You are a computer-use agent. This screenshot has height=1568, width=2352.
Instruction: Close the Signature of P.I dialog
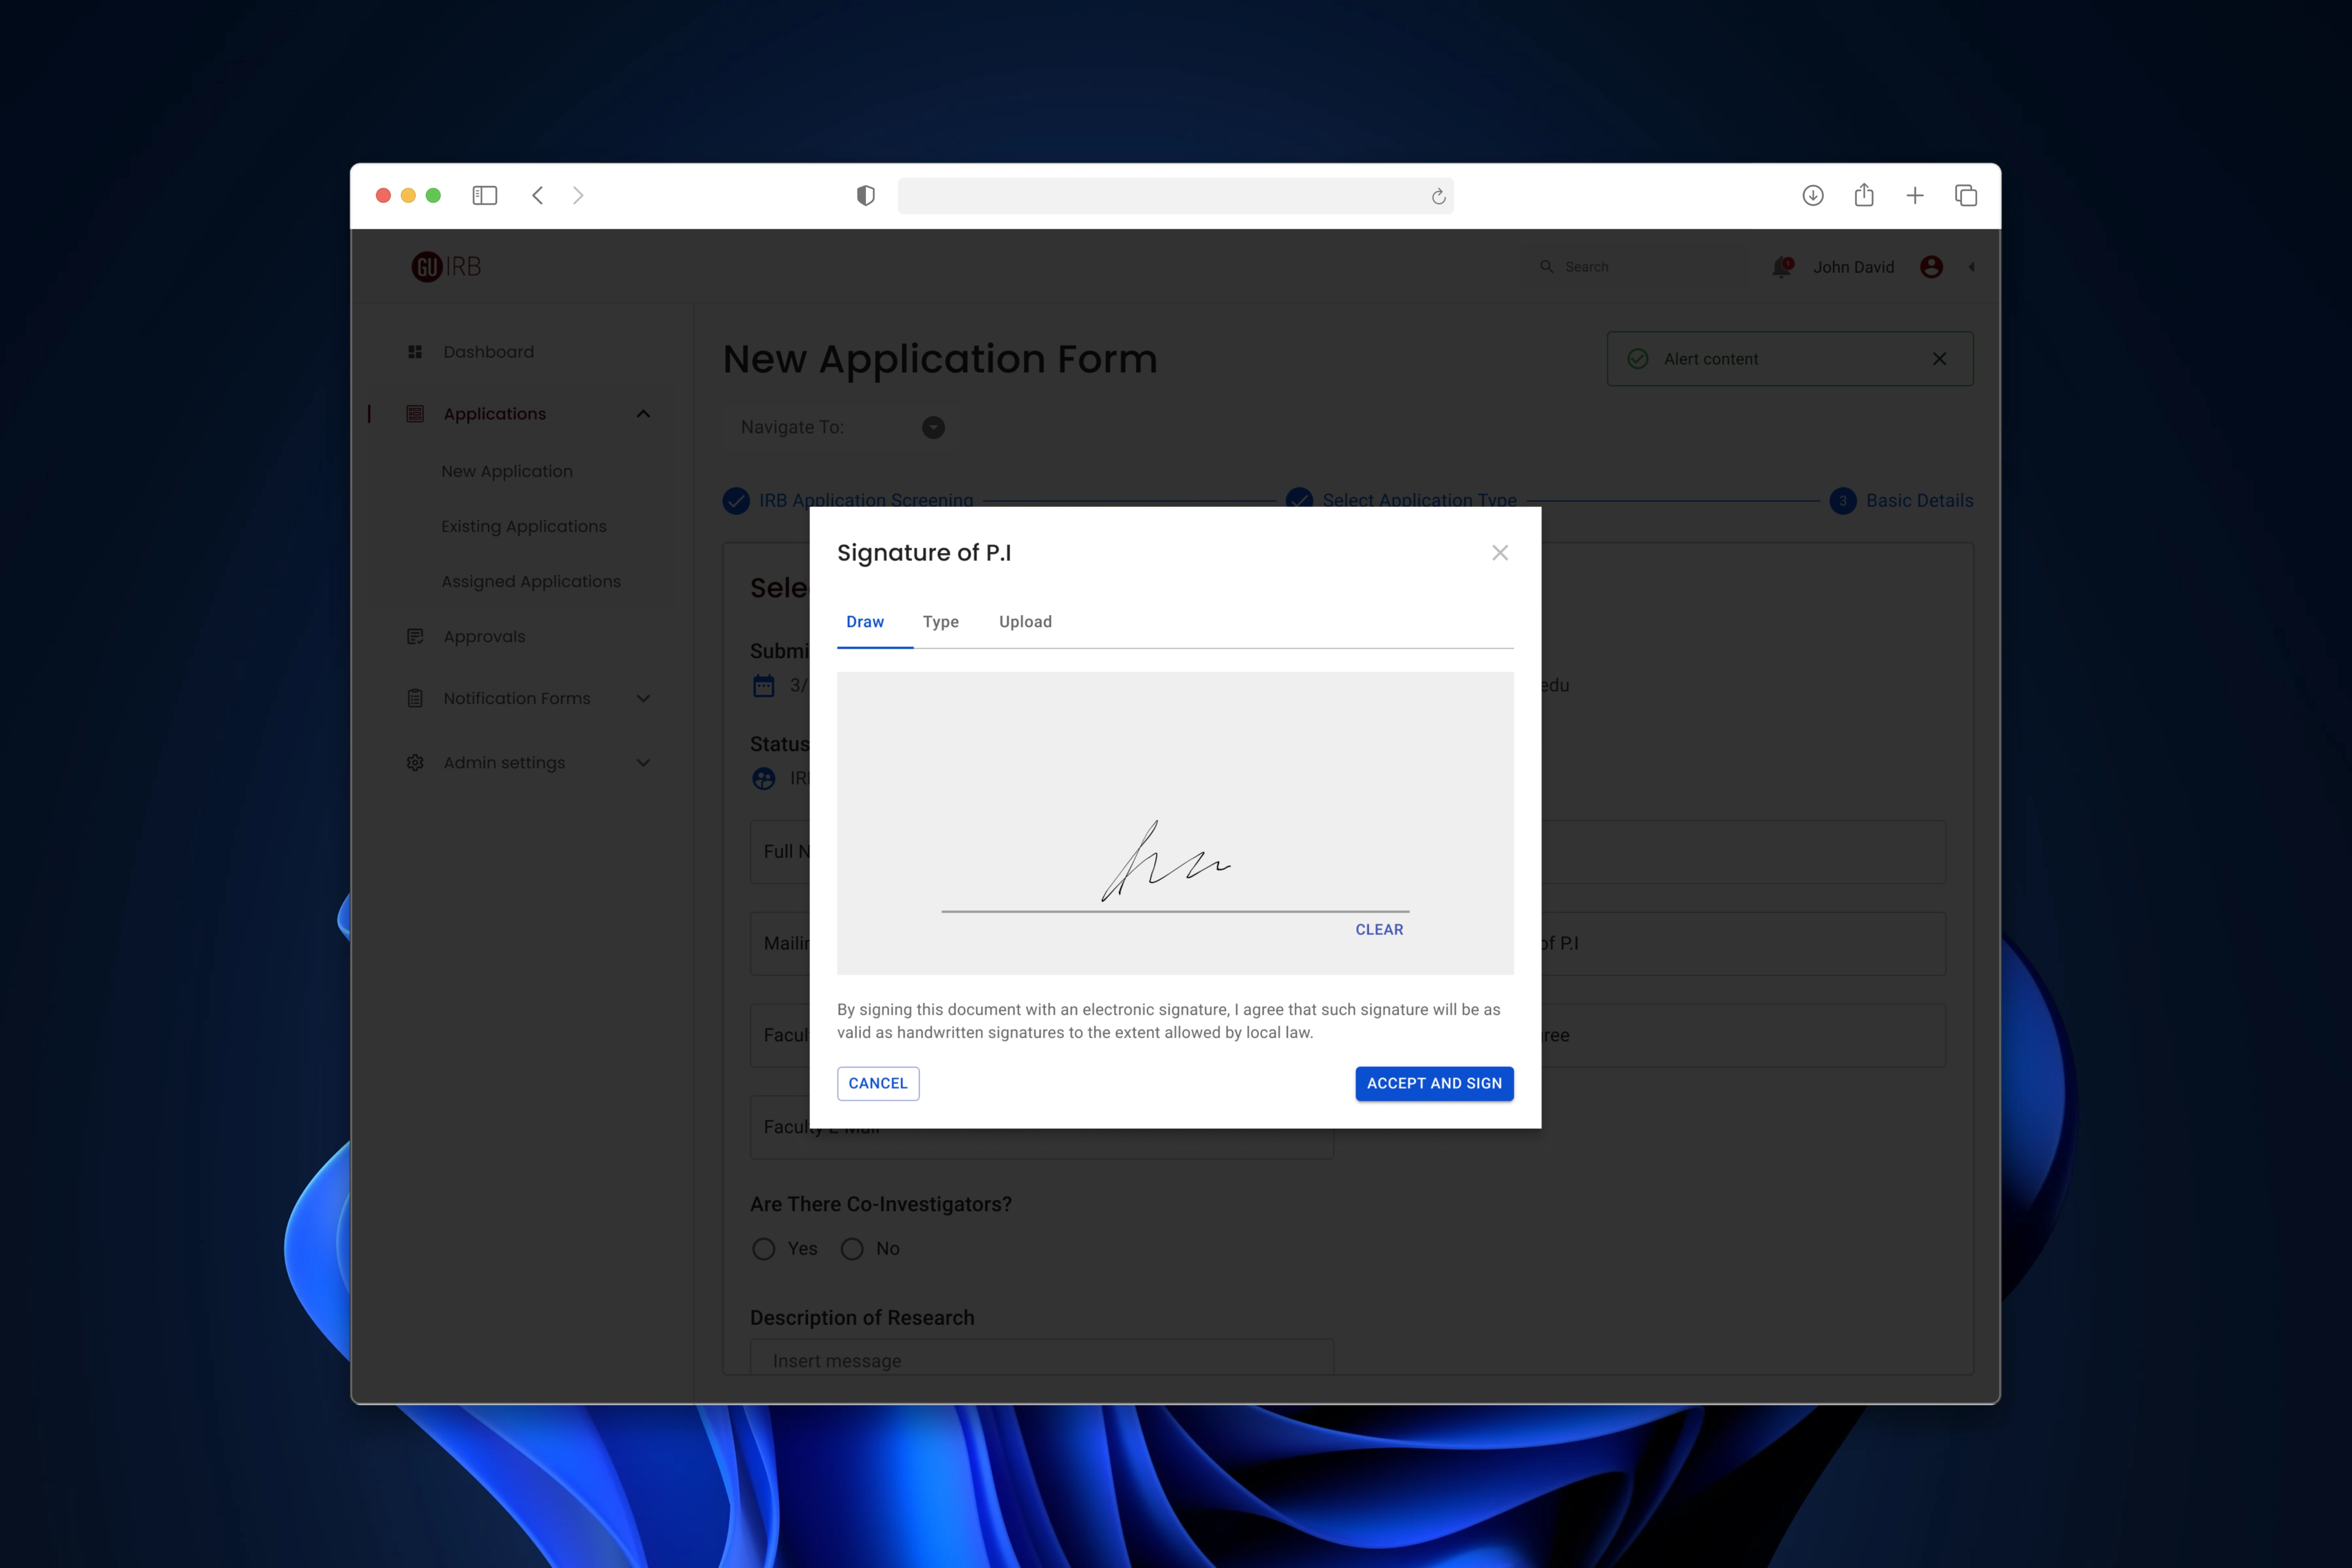pyautogui.click(x=1499, y=553)
